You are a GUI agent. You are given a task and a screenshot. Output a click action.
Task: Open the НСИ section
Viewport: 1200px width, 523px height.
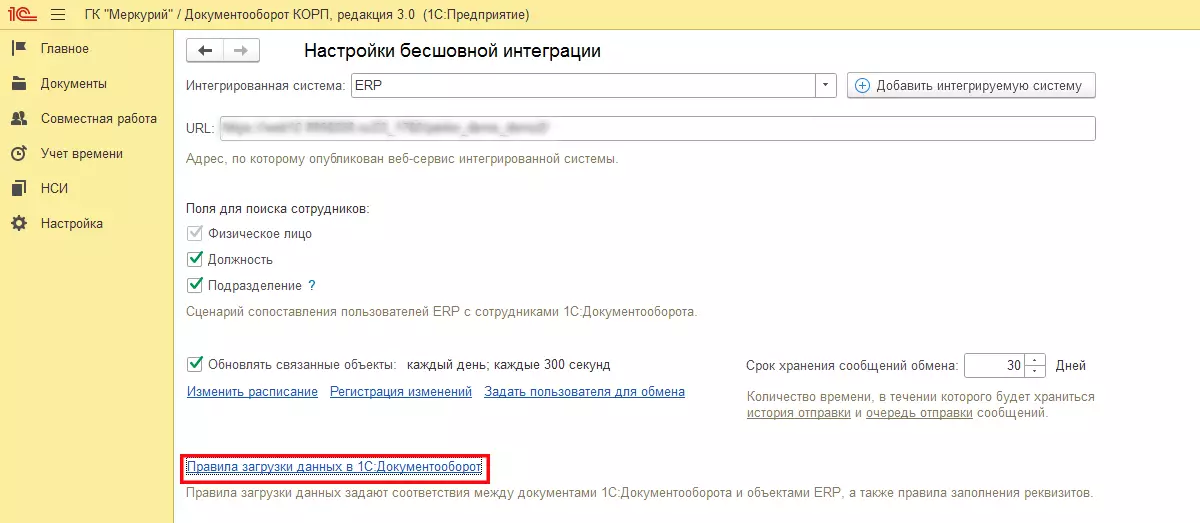[x=54, y=188]
